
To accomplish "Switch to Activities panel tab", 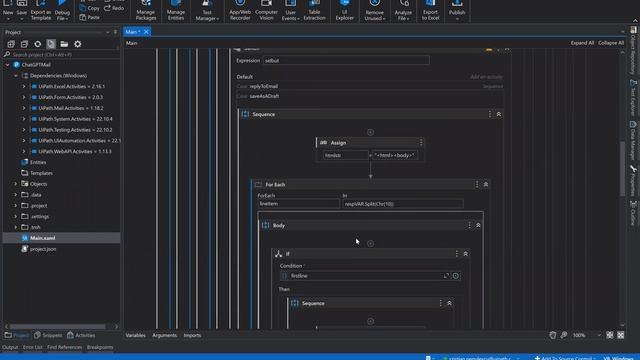I will tap(81, 335).
